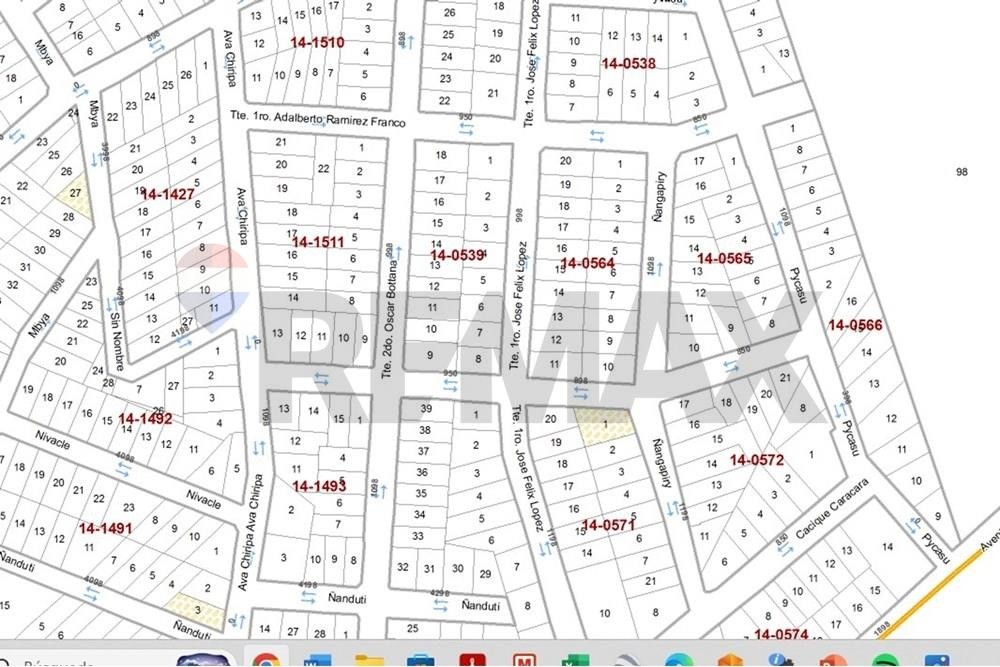Screen dimensions: 1000x667
Task: Click direction arrows below 4298 near Ñanduti
Action: pyautogui.click(x=440, y=605)
